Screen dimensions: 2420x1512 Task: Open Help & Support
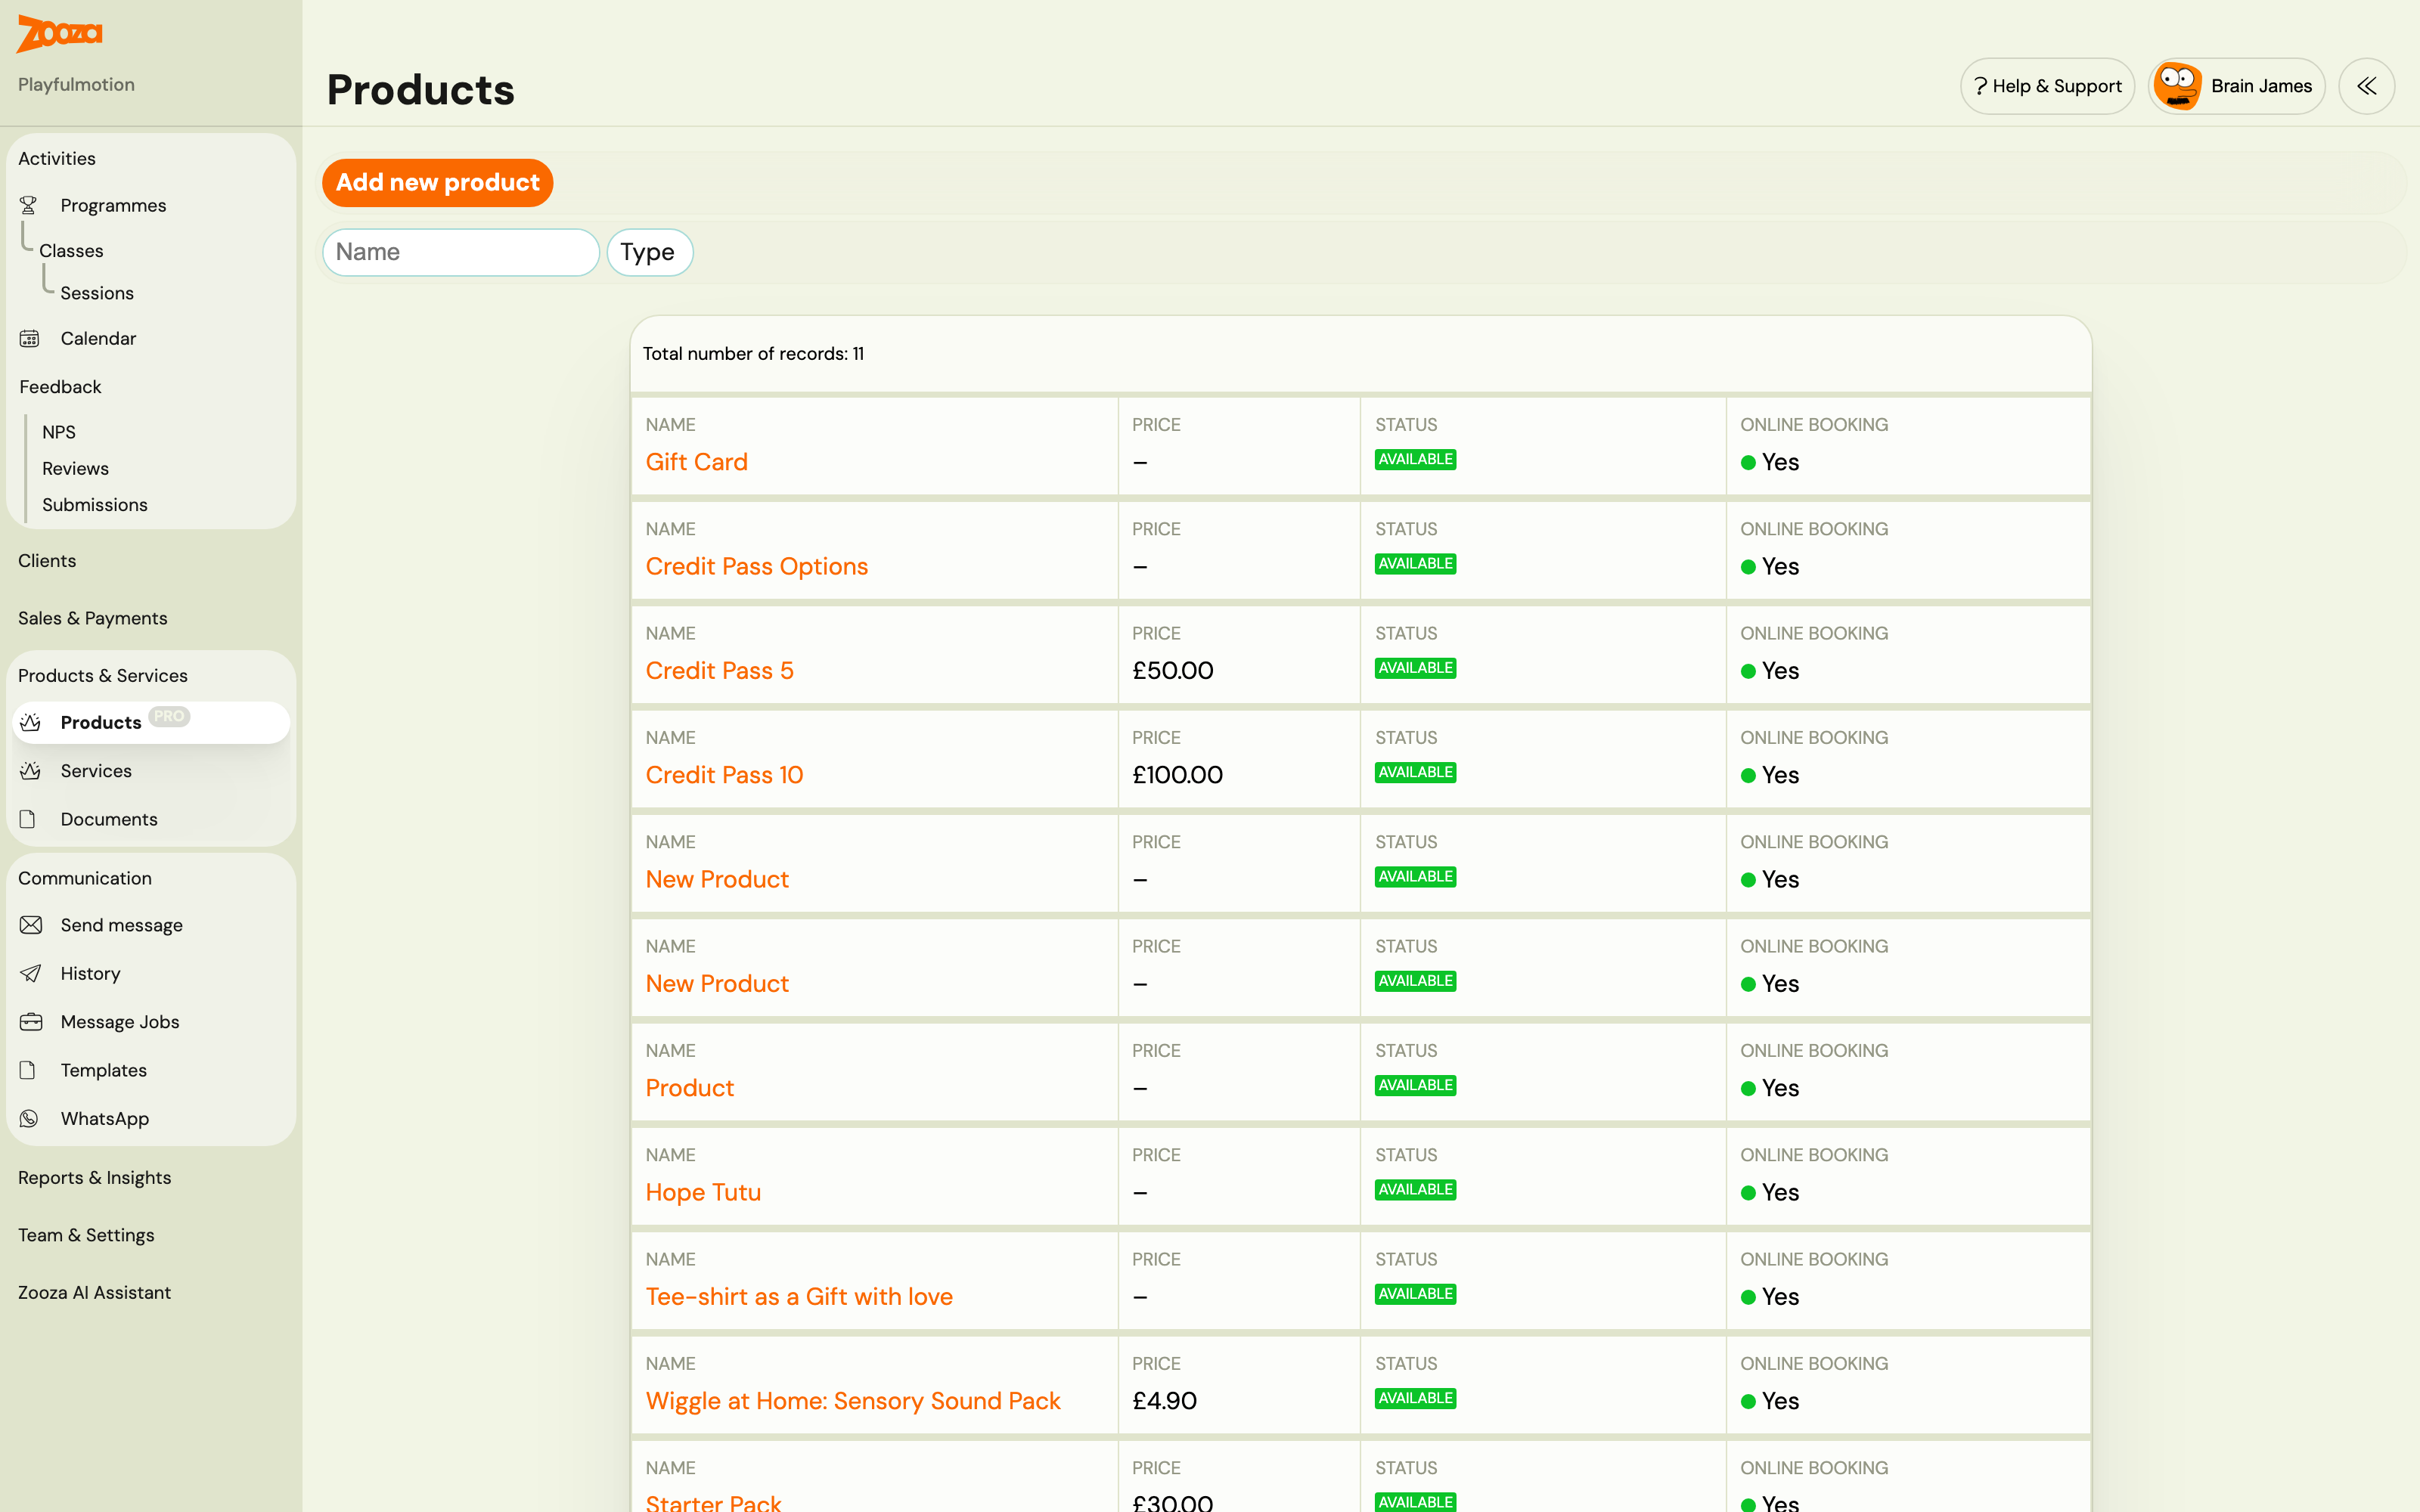tap(2047, 86)
